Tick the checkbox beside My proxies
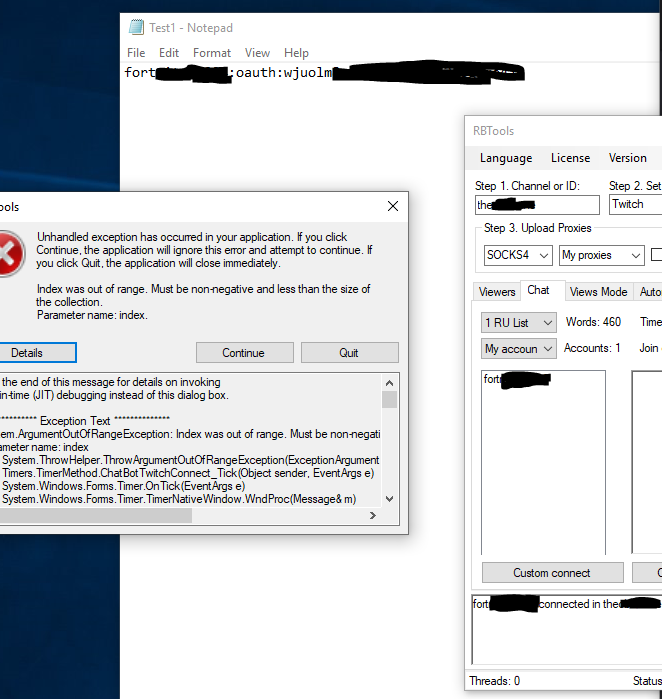This screenshot has width=662, height=699. [x=657, y=255]
